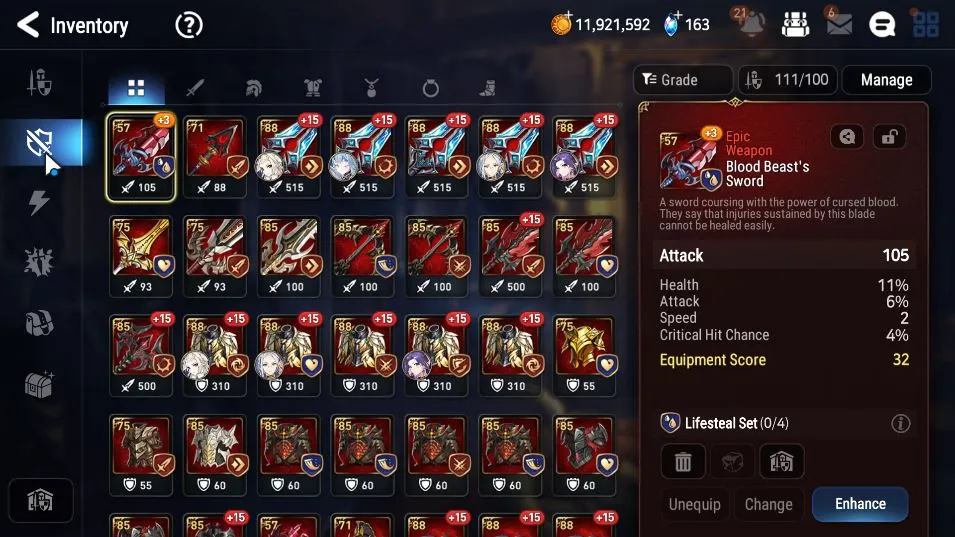955x537 pixels.
Task: Toggle the lock icon on Blood Beast's Sword
Action: click(889, 137)
